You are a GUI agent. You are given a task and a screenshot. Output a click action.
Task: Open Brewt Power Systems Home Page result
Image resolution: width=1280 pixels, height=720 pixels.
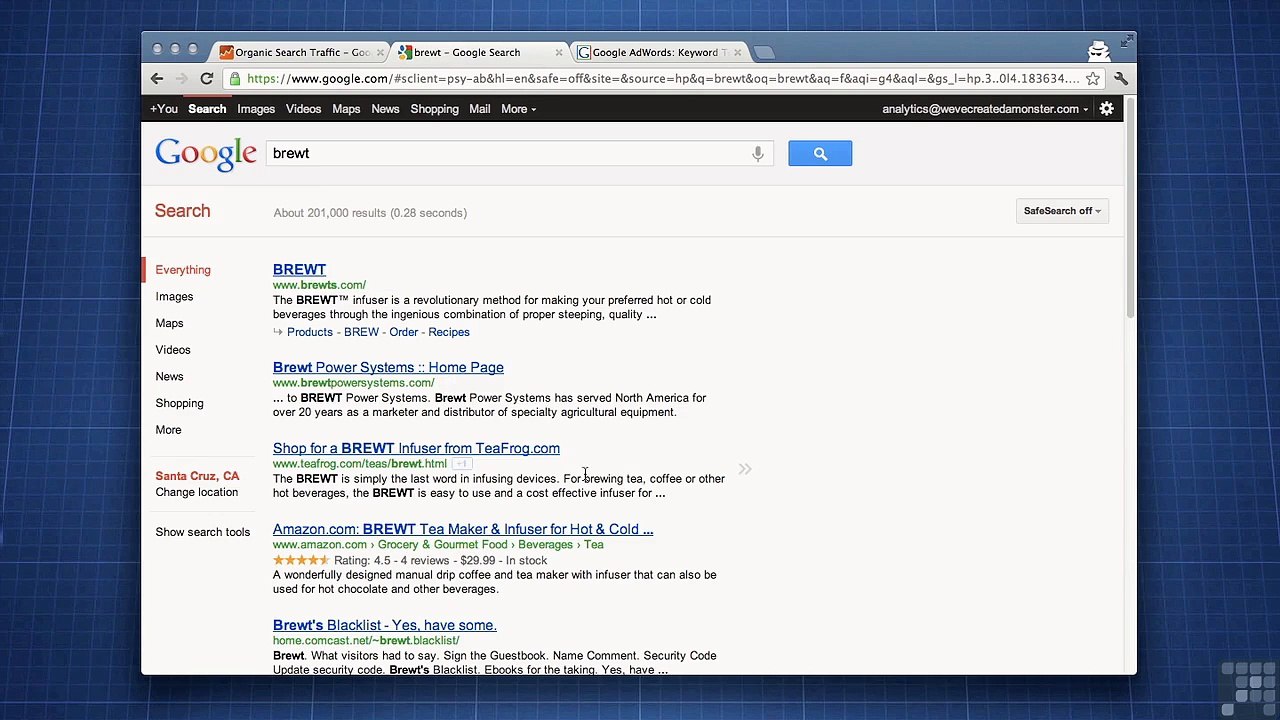(388, 367)
